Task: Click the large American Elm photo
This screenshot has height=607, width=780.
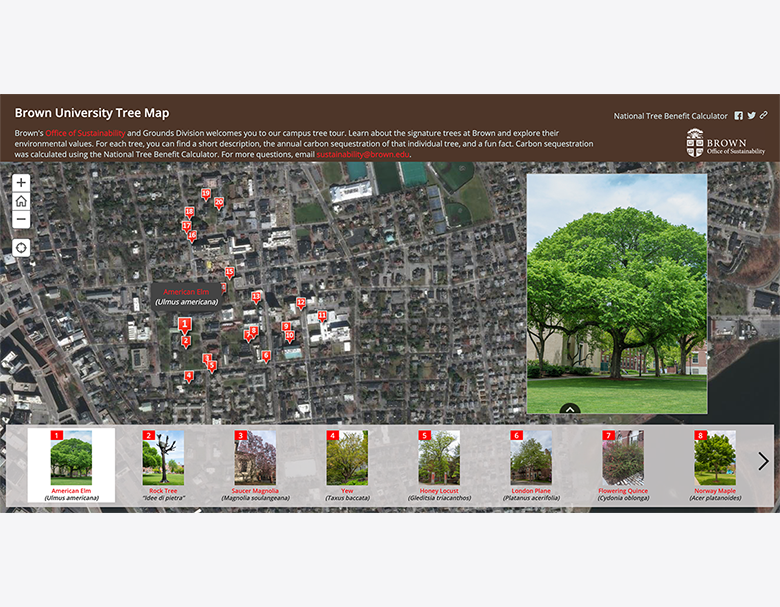Action: [617, 294]
